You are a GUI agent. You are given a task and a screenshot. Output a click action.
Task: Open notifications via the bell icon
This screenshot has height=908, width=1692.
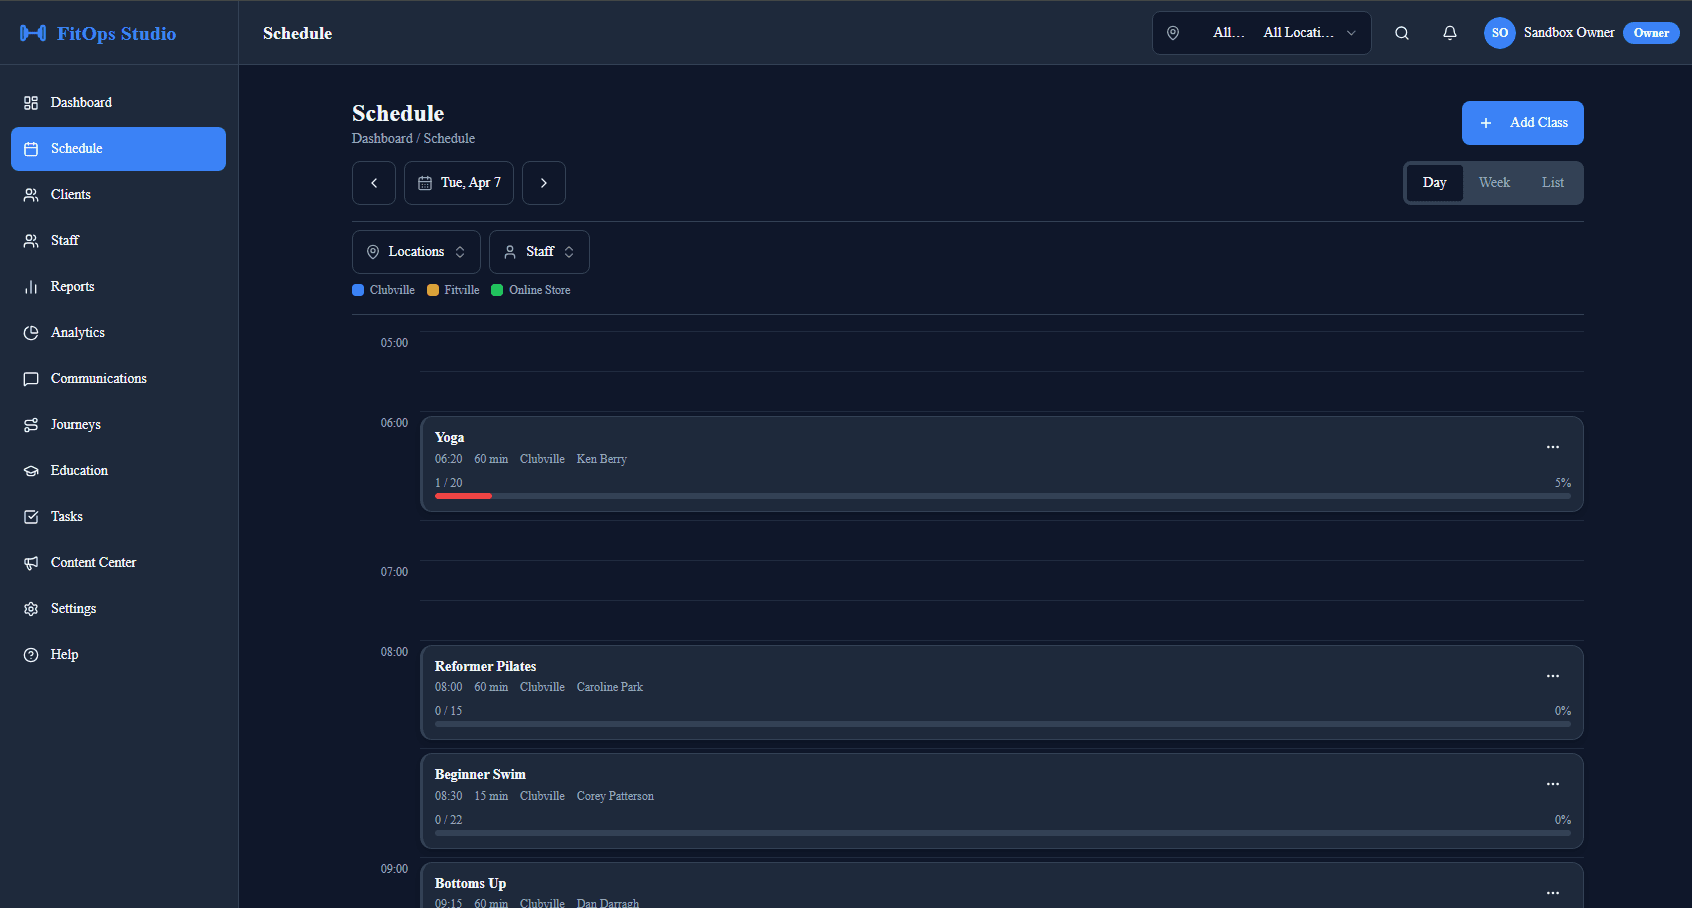pos(1449,32)
